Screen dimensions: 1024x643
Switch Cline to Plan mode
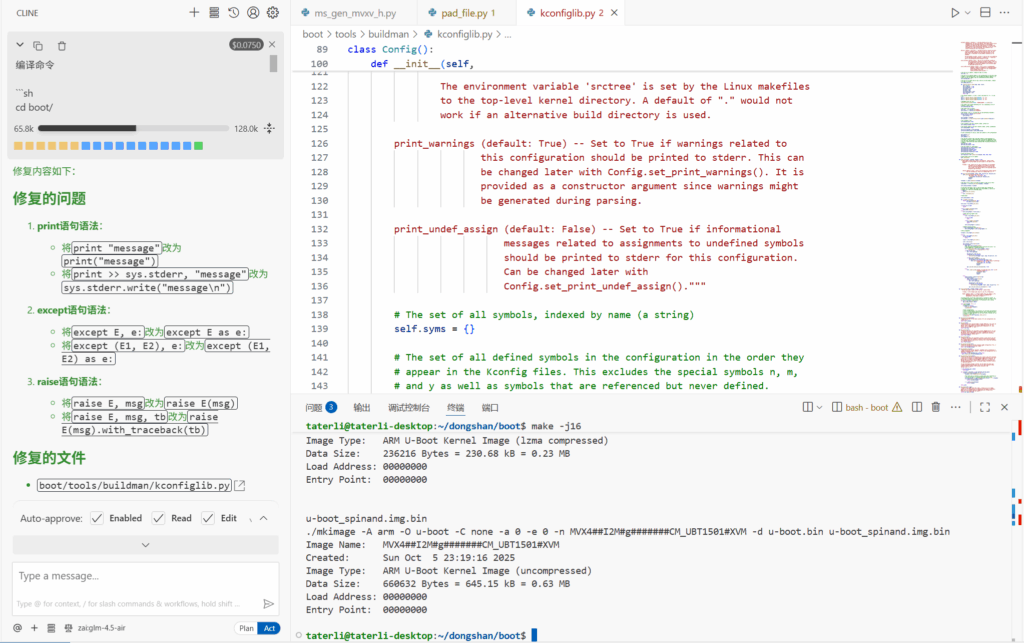(x=245, y=628)
